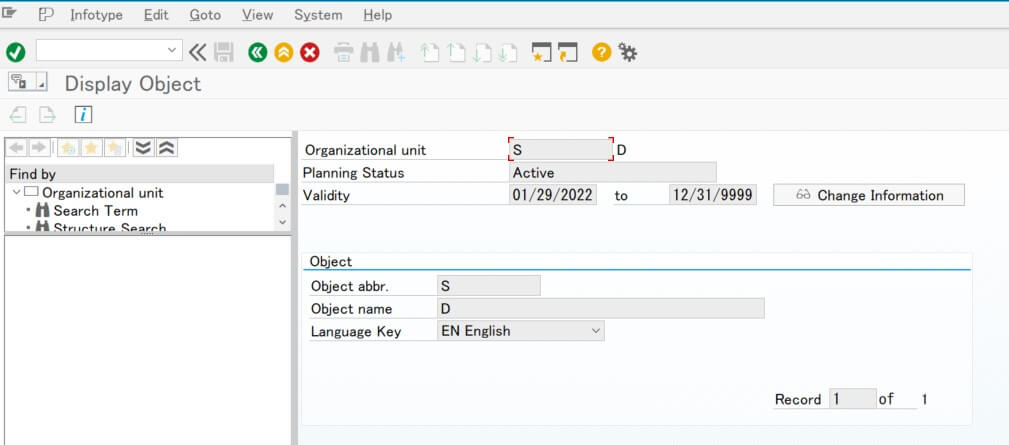
Task: Click the green Enter checkmark icon
Action: click(x=15, y=52)
